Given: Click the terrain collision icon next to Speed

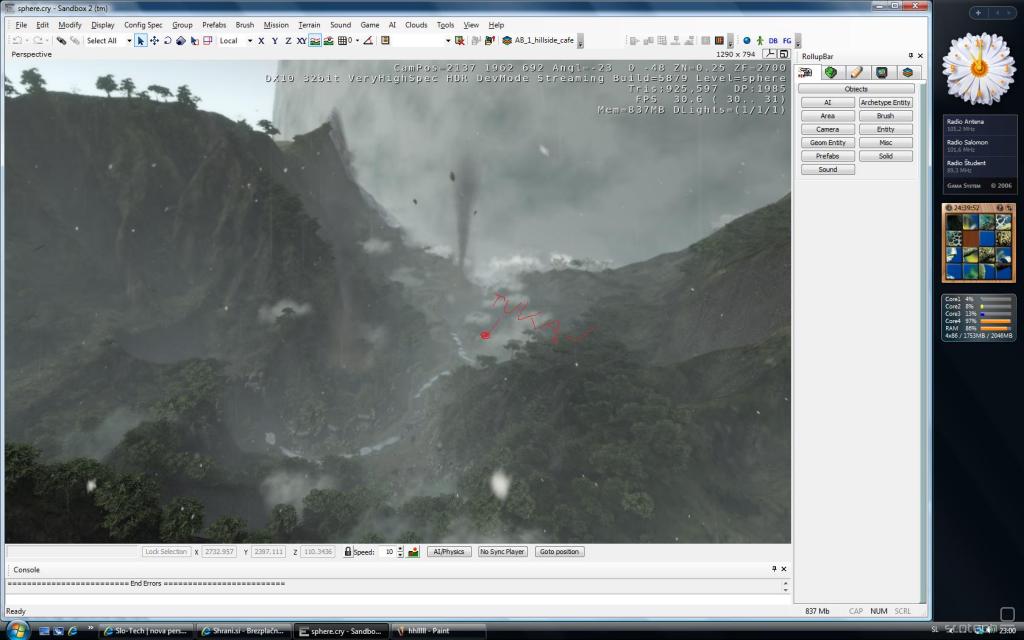Looking at the screenshot, I should (x=413, y=552).
